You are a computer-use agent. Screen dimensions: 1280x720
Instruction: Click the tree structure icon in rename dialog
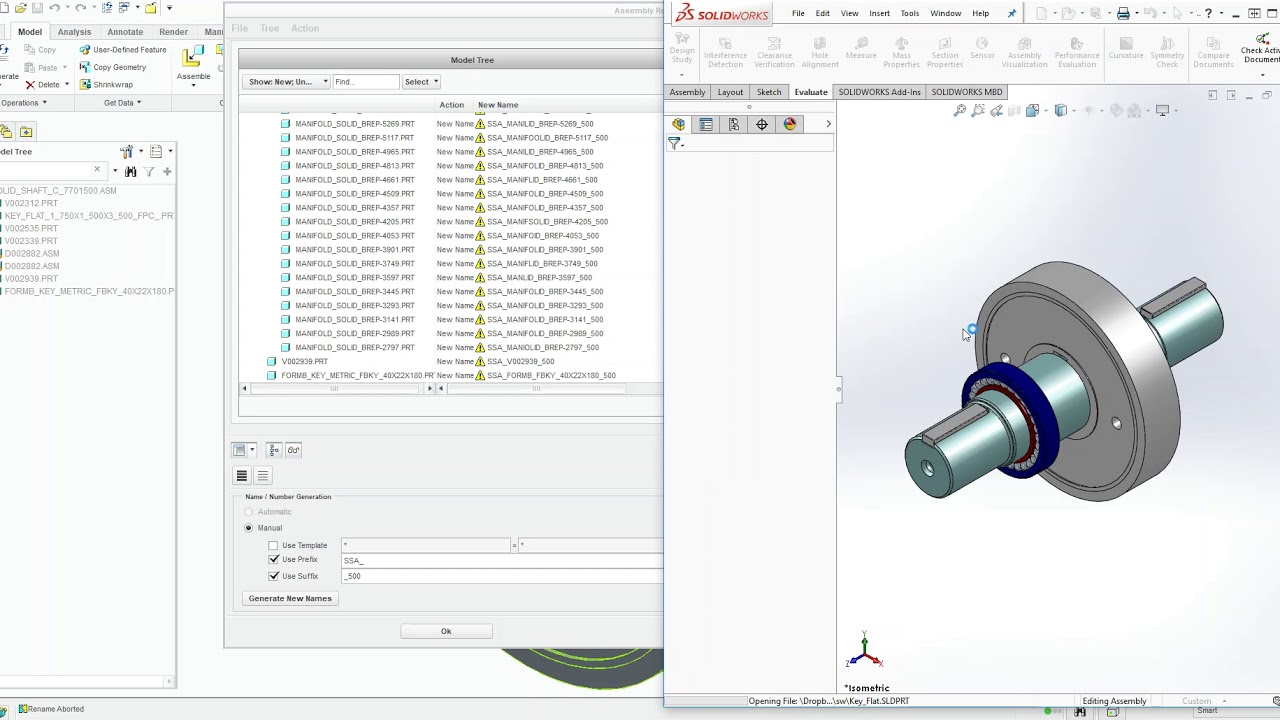[274, 450]
